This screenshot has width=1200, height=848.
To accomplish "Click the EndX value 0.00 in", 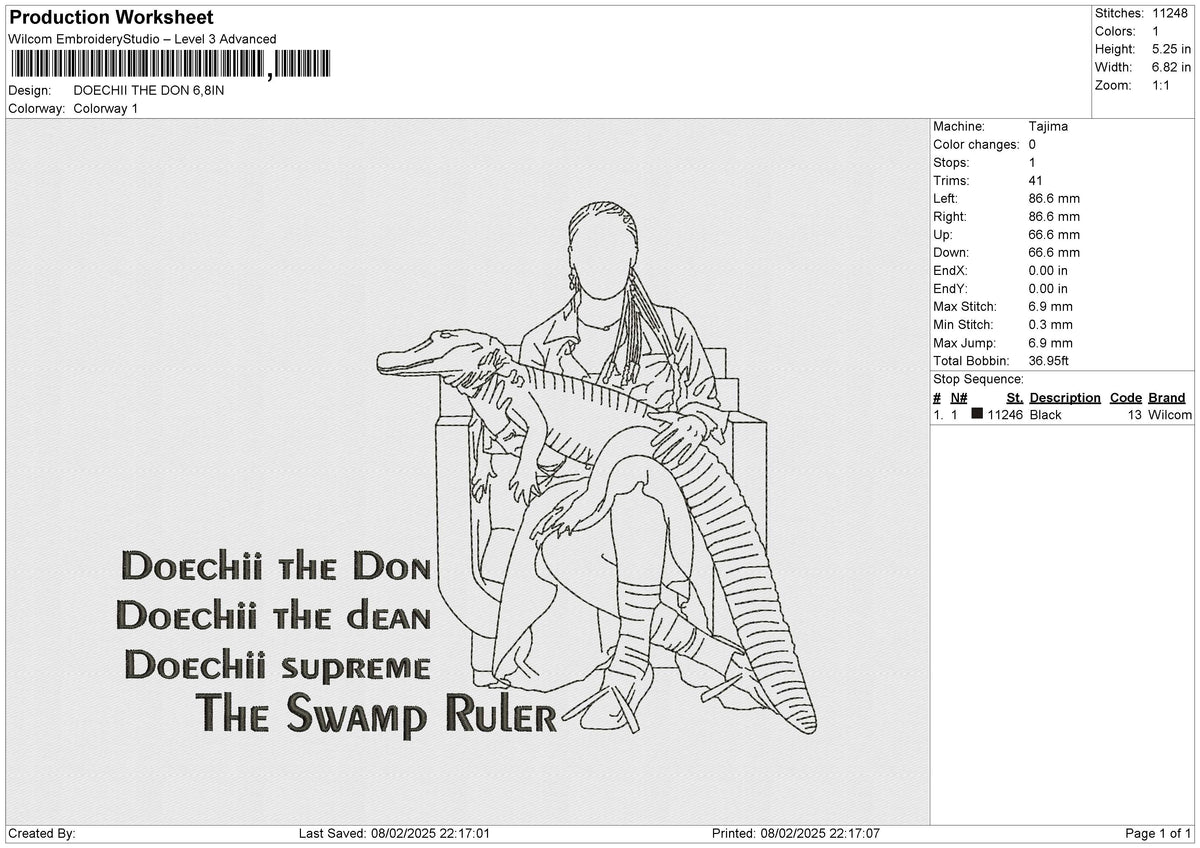I will [1048, 271].
